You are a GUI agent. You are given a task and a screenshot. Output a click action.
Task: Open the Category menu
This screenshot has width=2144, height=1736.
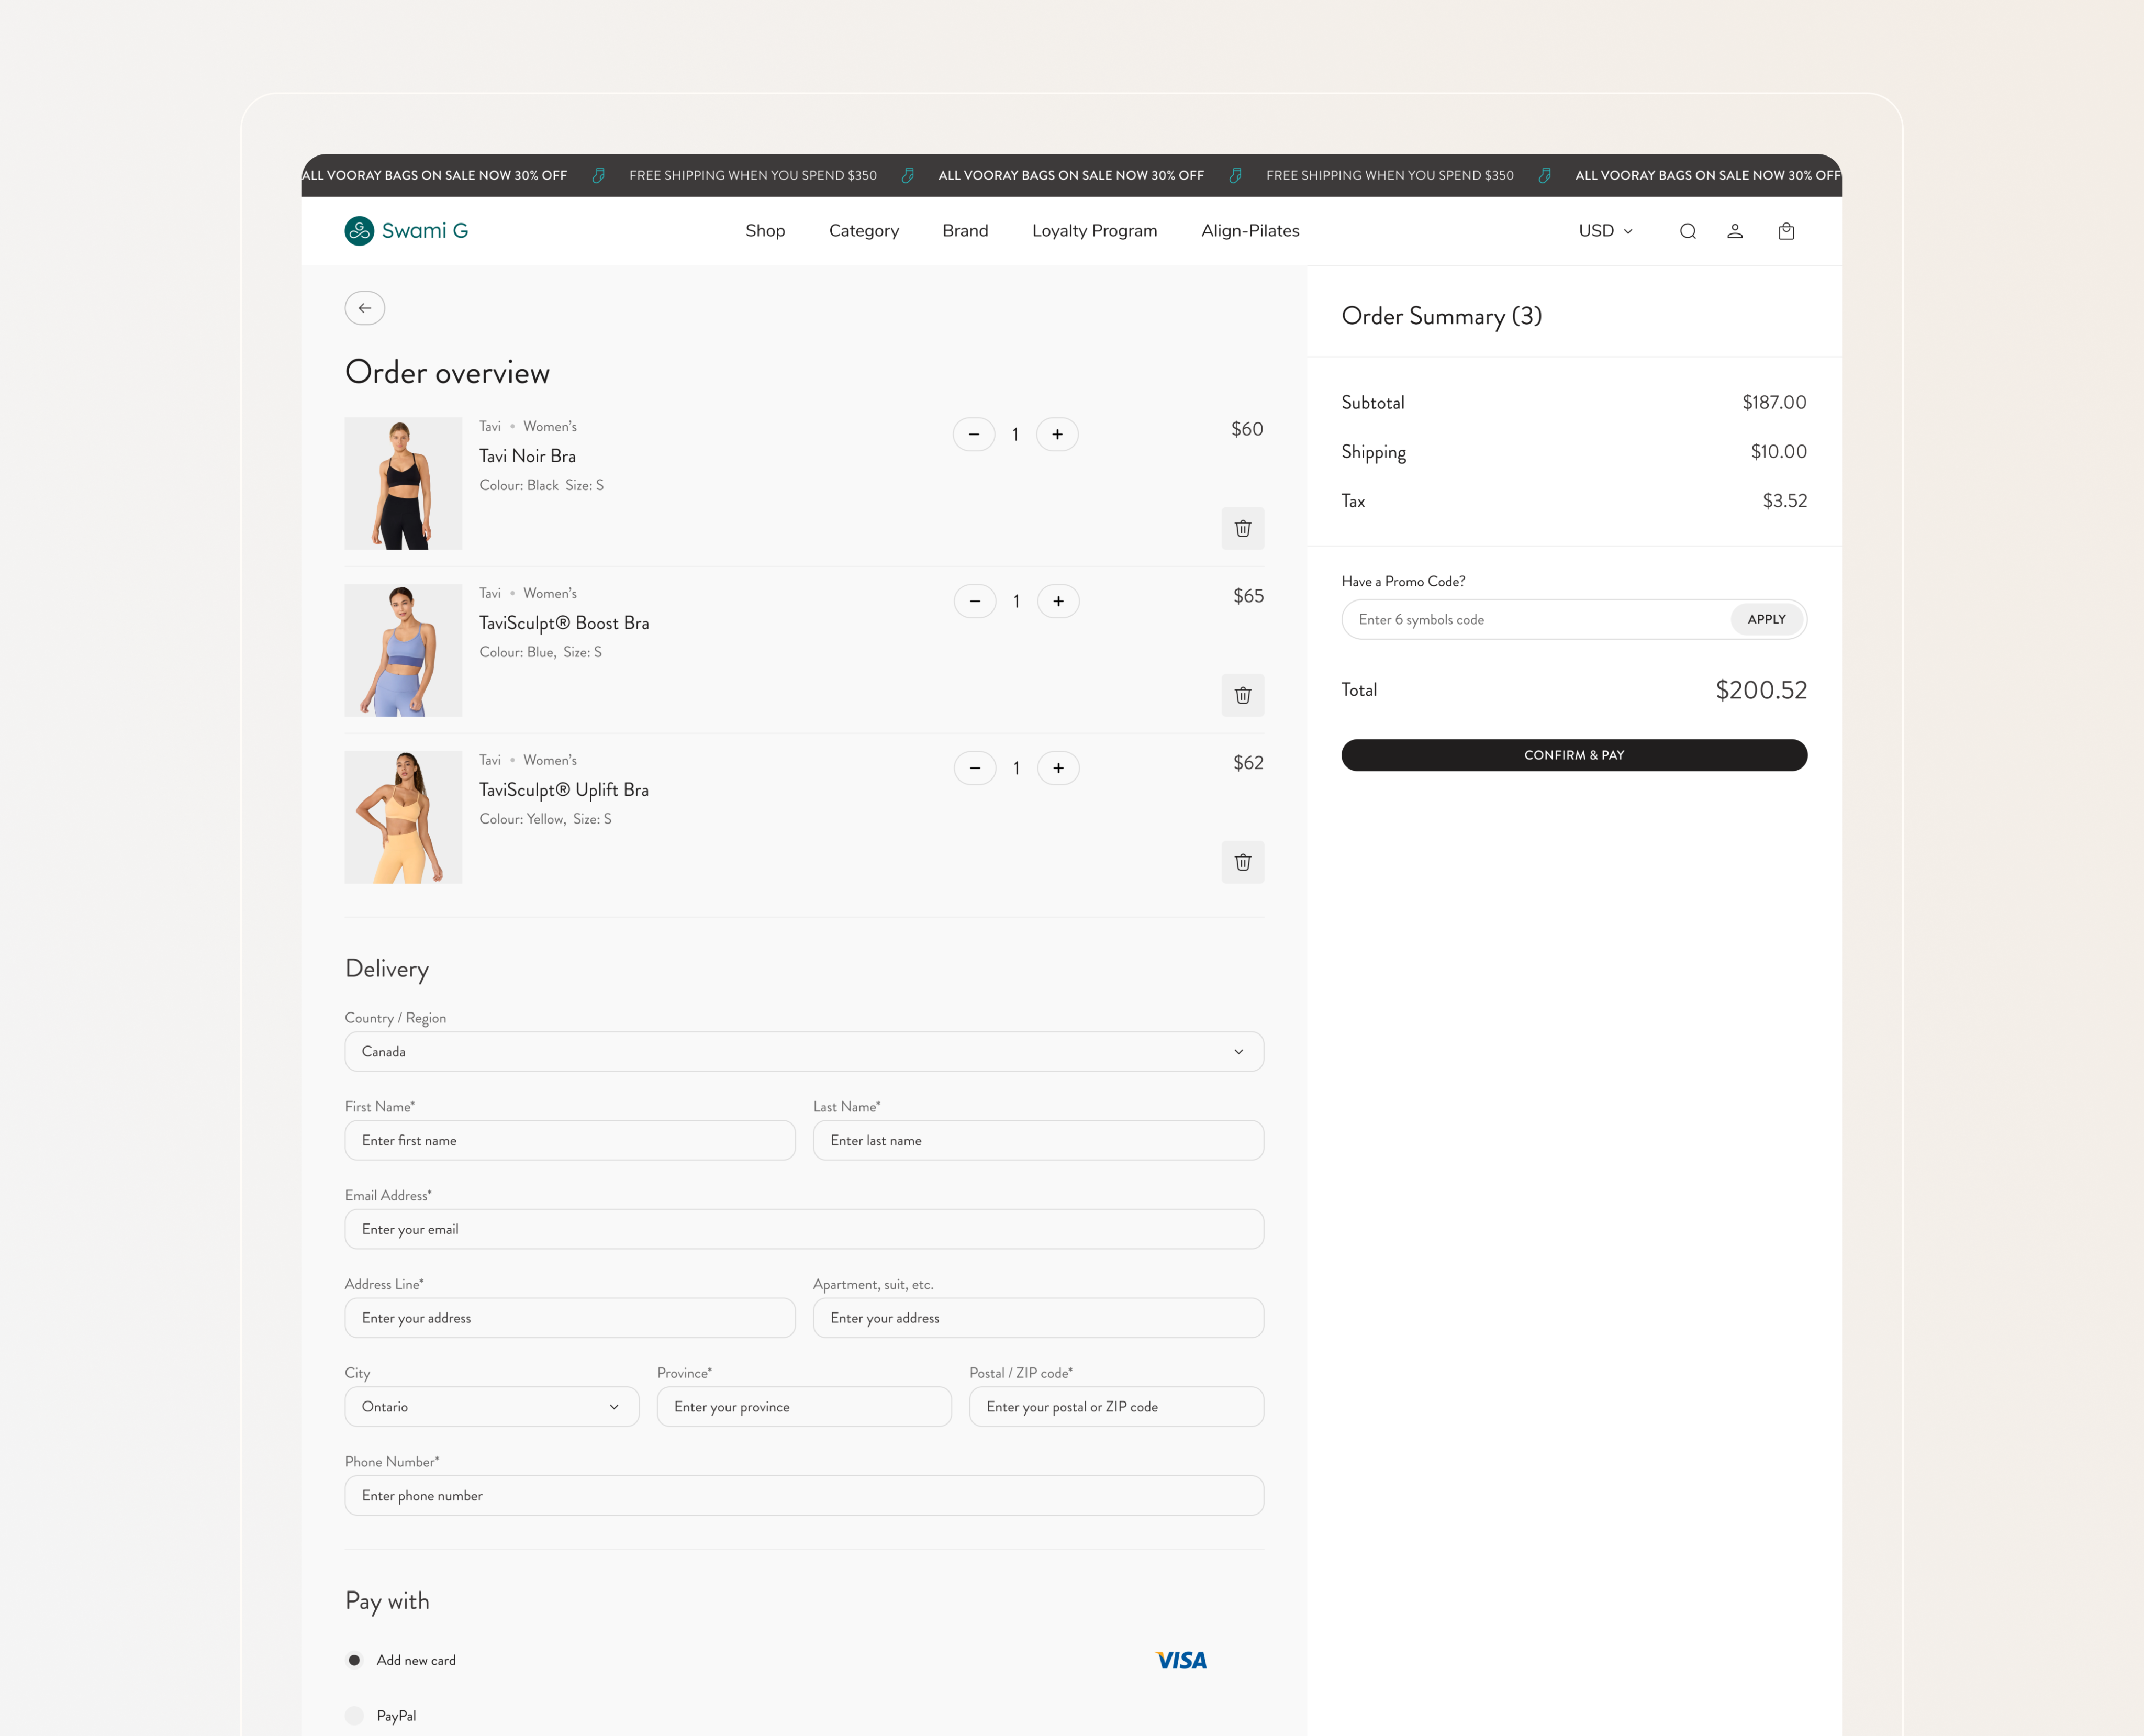(x=864, y=231)
